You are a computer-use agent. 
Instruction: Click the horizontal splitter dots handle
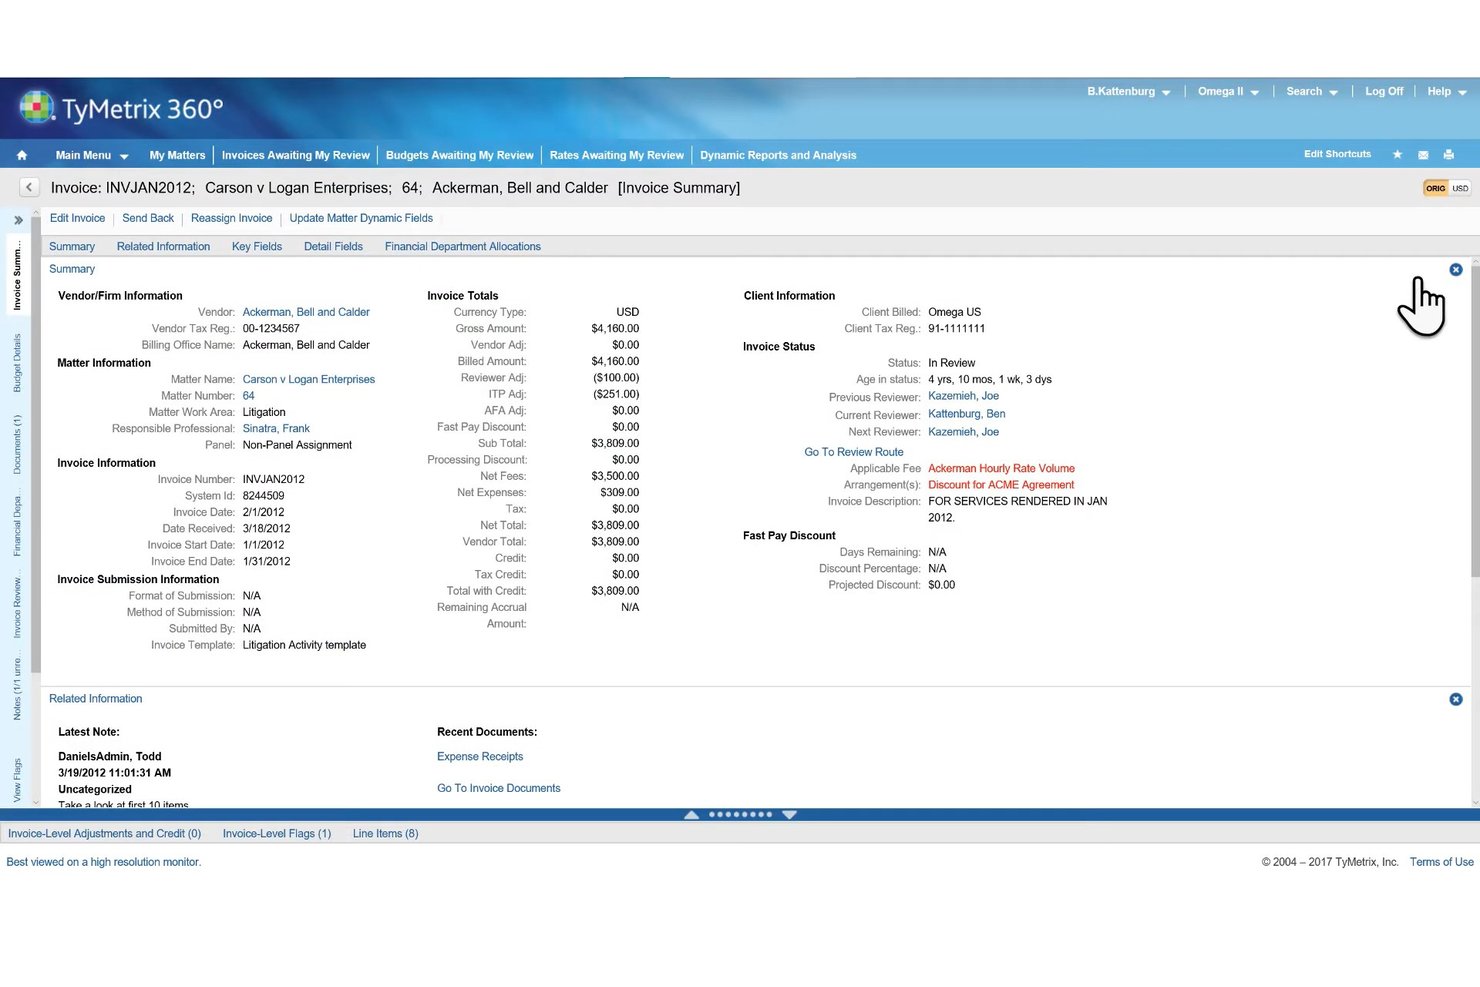[740, 815]
